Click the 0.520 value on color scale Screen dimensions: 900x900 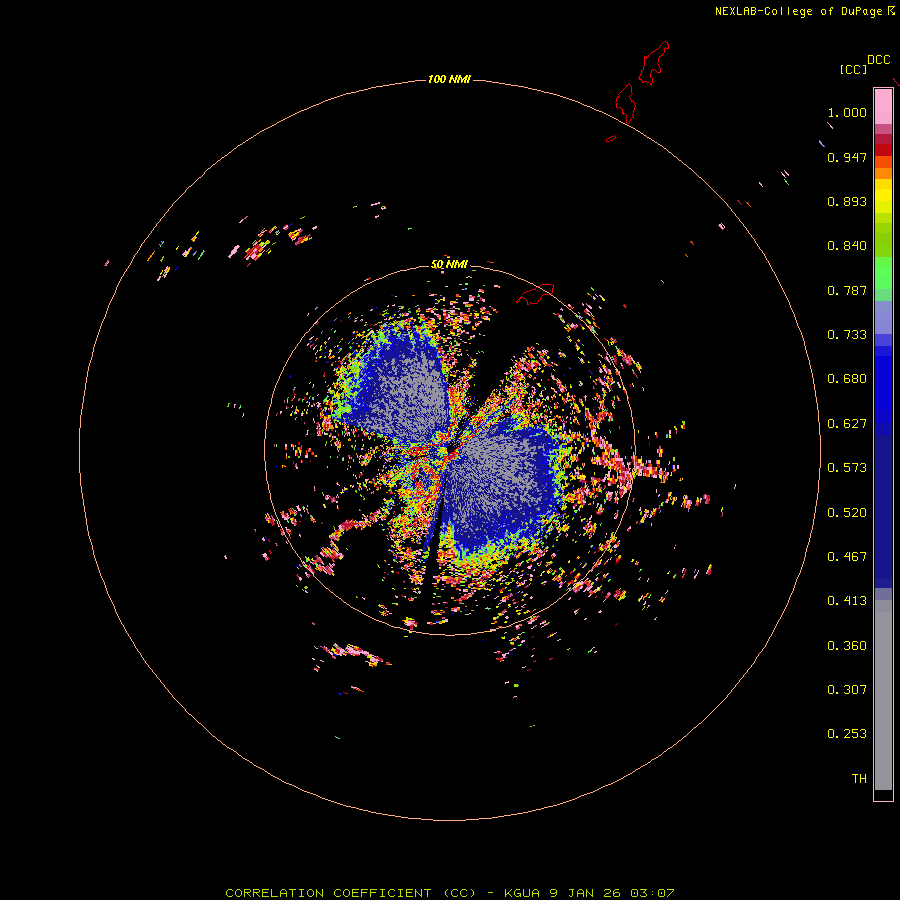[847, 513]
